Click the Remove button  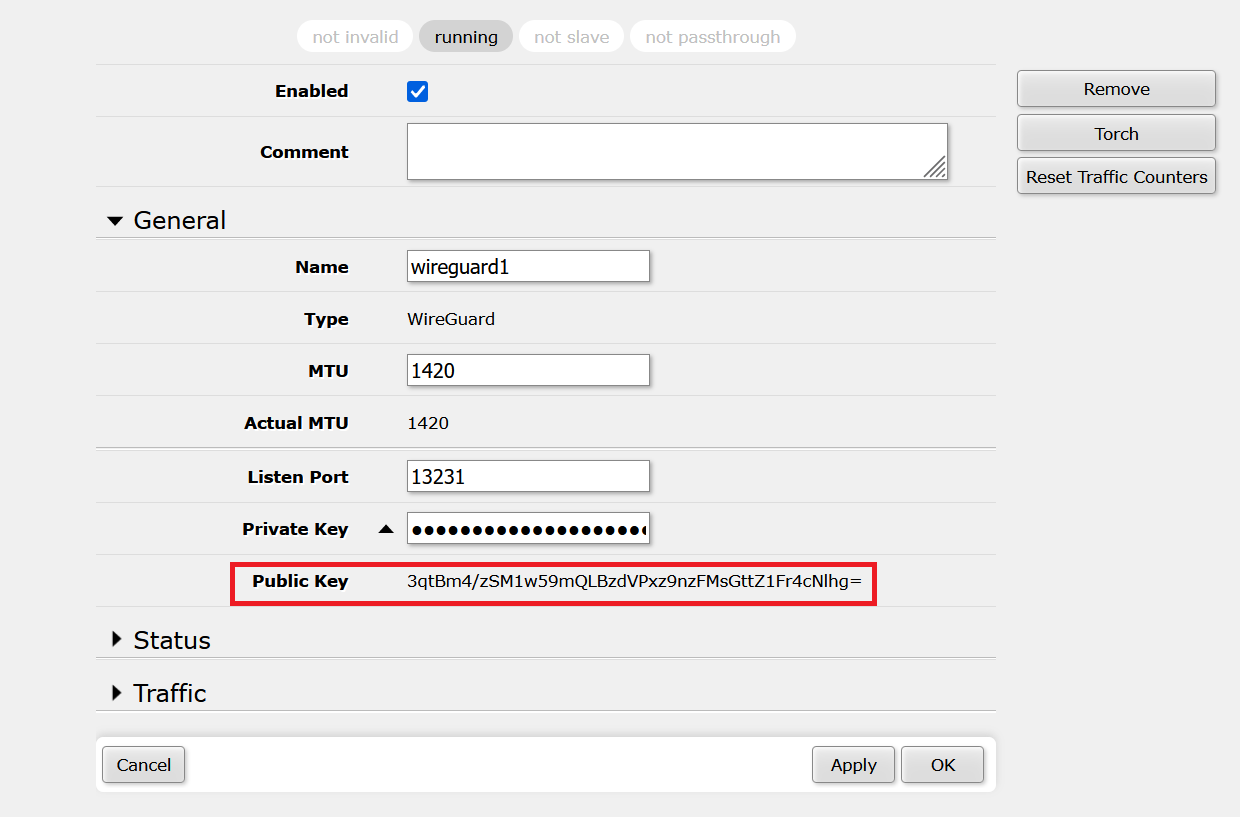tap(1116, 89)
